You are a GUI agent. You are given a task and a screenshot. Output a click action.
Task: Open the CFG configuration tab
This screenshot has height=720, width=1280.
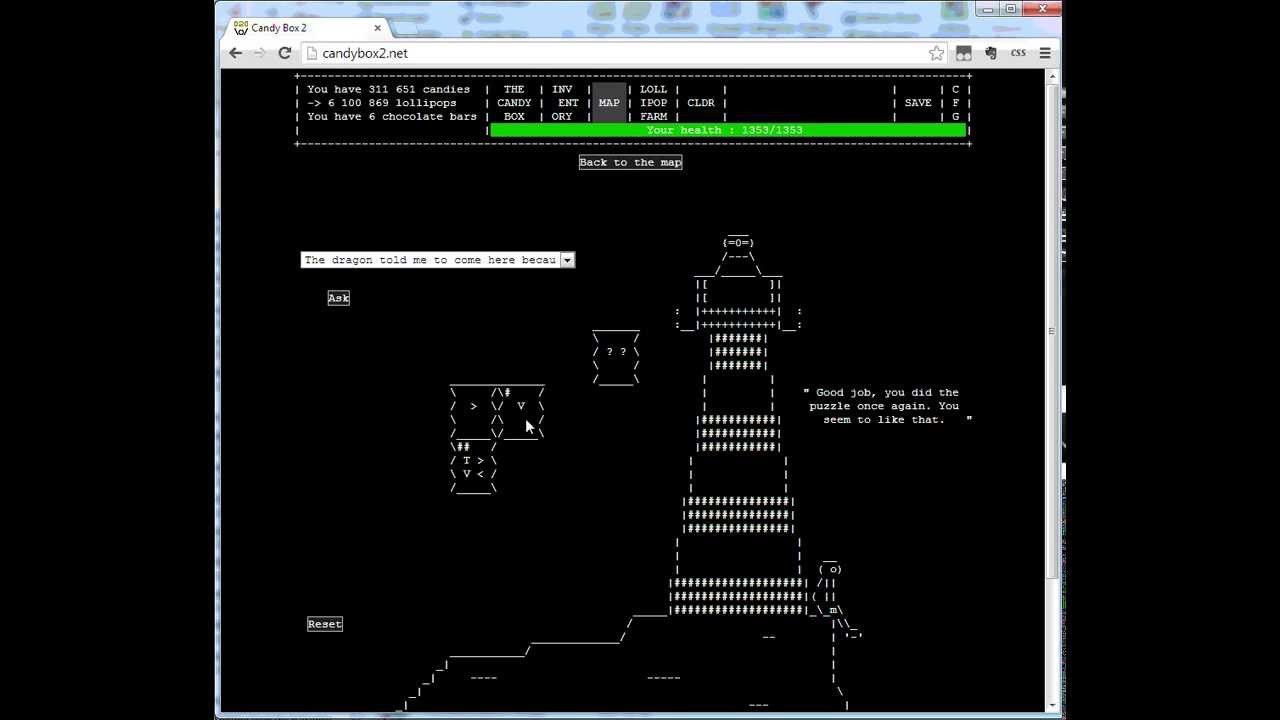coord(955,103)
